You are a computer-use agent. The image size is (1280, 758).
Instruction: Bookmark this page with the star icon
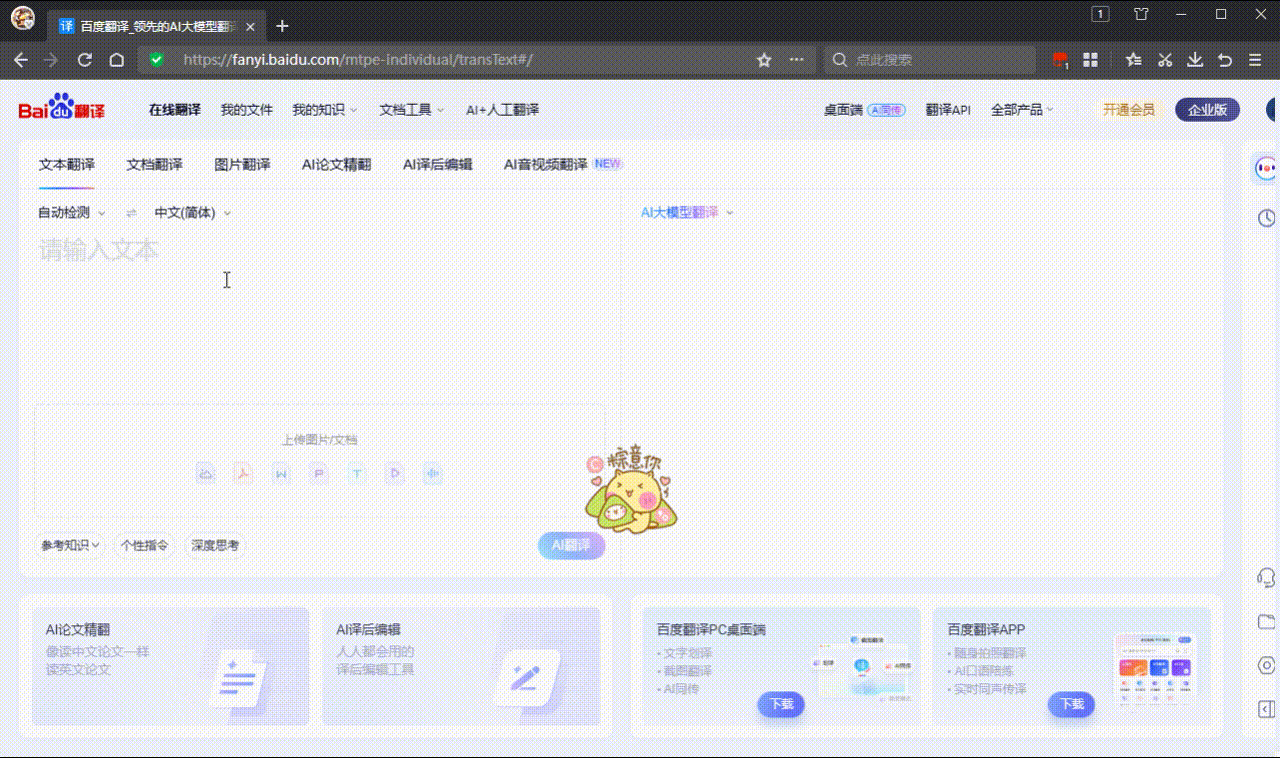(764, 60)
